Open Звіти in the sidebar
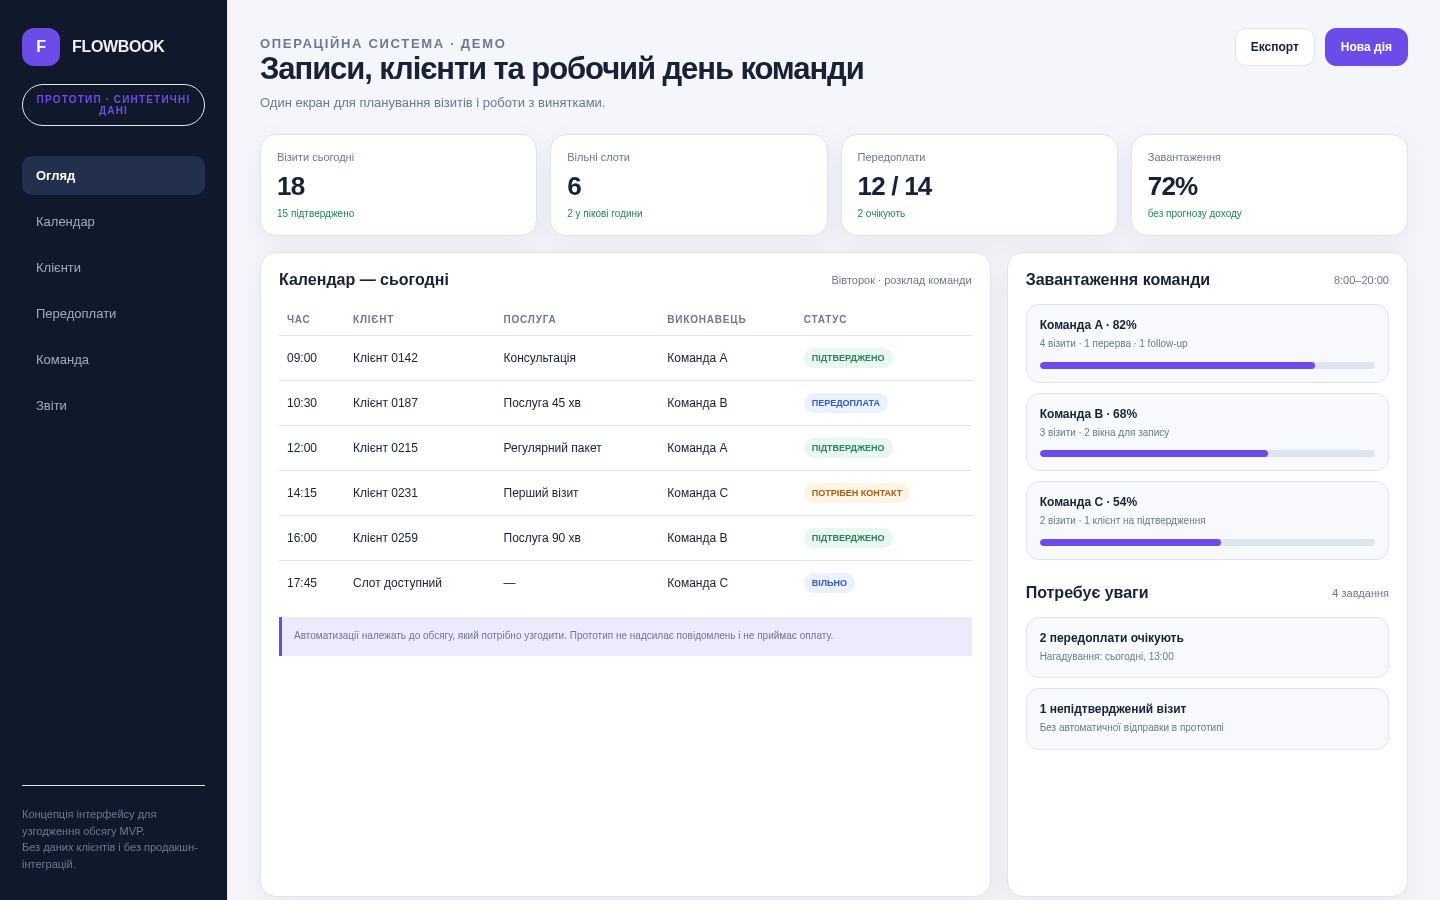1440x900 pixels. click(x=113, y=405)
